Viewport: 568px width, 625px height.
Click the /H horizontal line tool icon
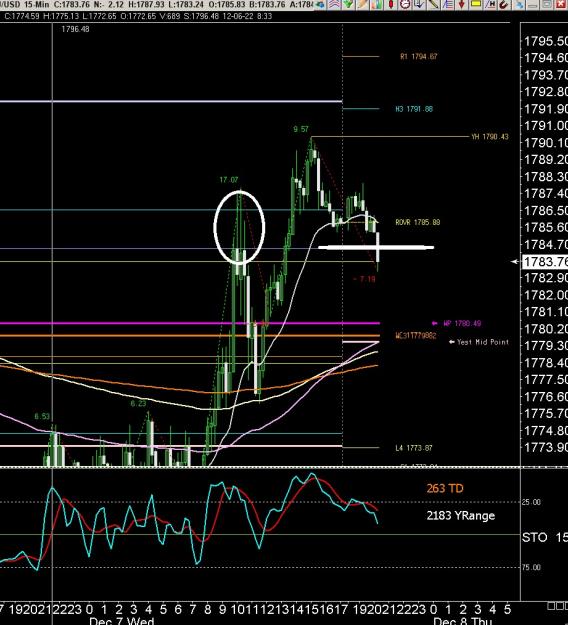(x=490, y=4)
